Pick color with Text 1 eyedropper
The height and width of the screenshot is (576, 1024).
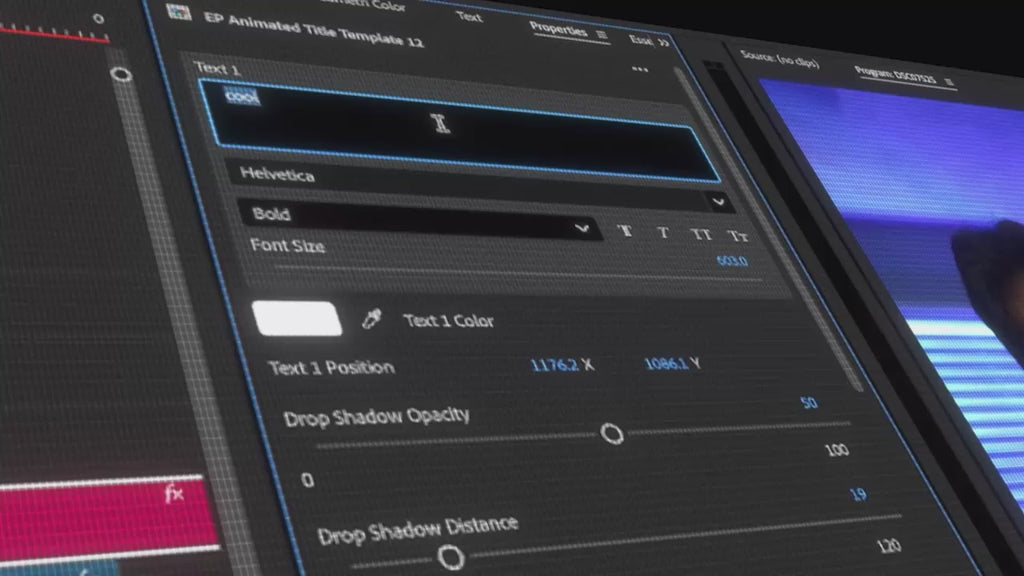pyautogui.click(x=372, y=320)
